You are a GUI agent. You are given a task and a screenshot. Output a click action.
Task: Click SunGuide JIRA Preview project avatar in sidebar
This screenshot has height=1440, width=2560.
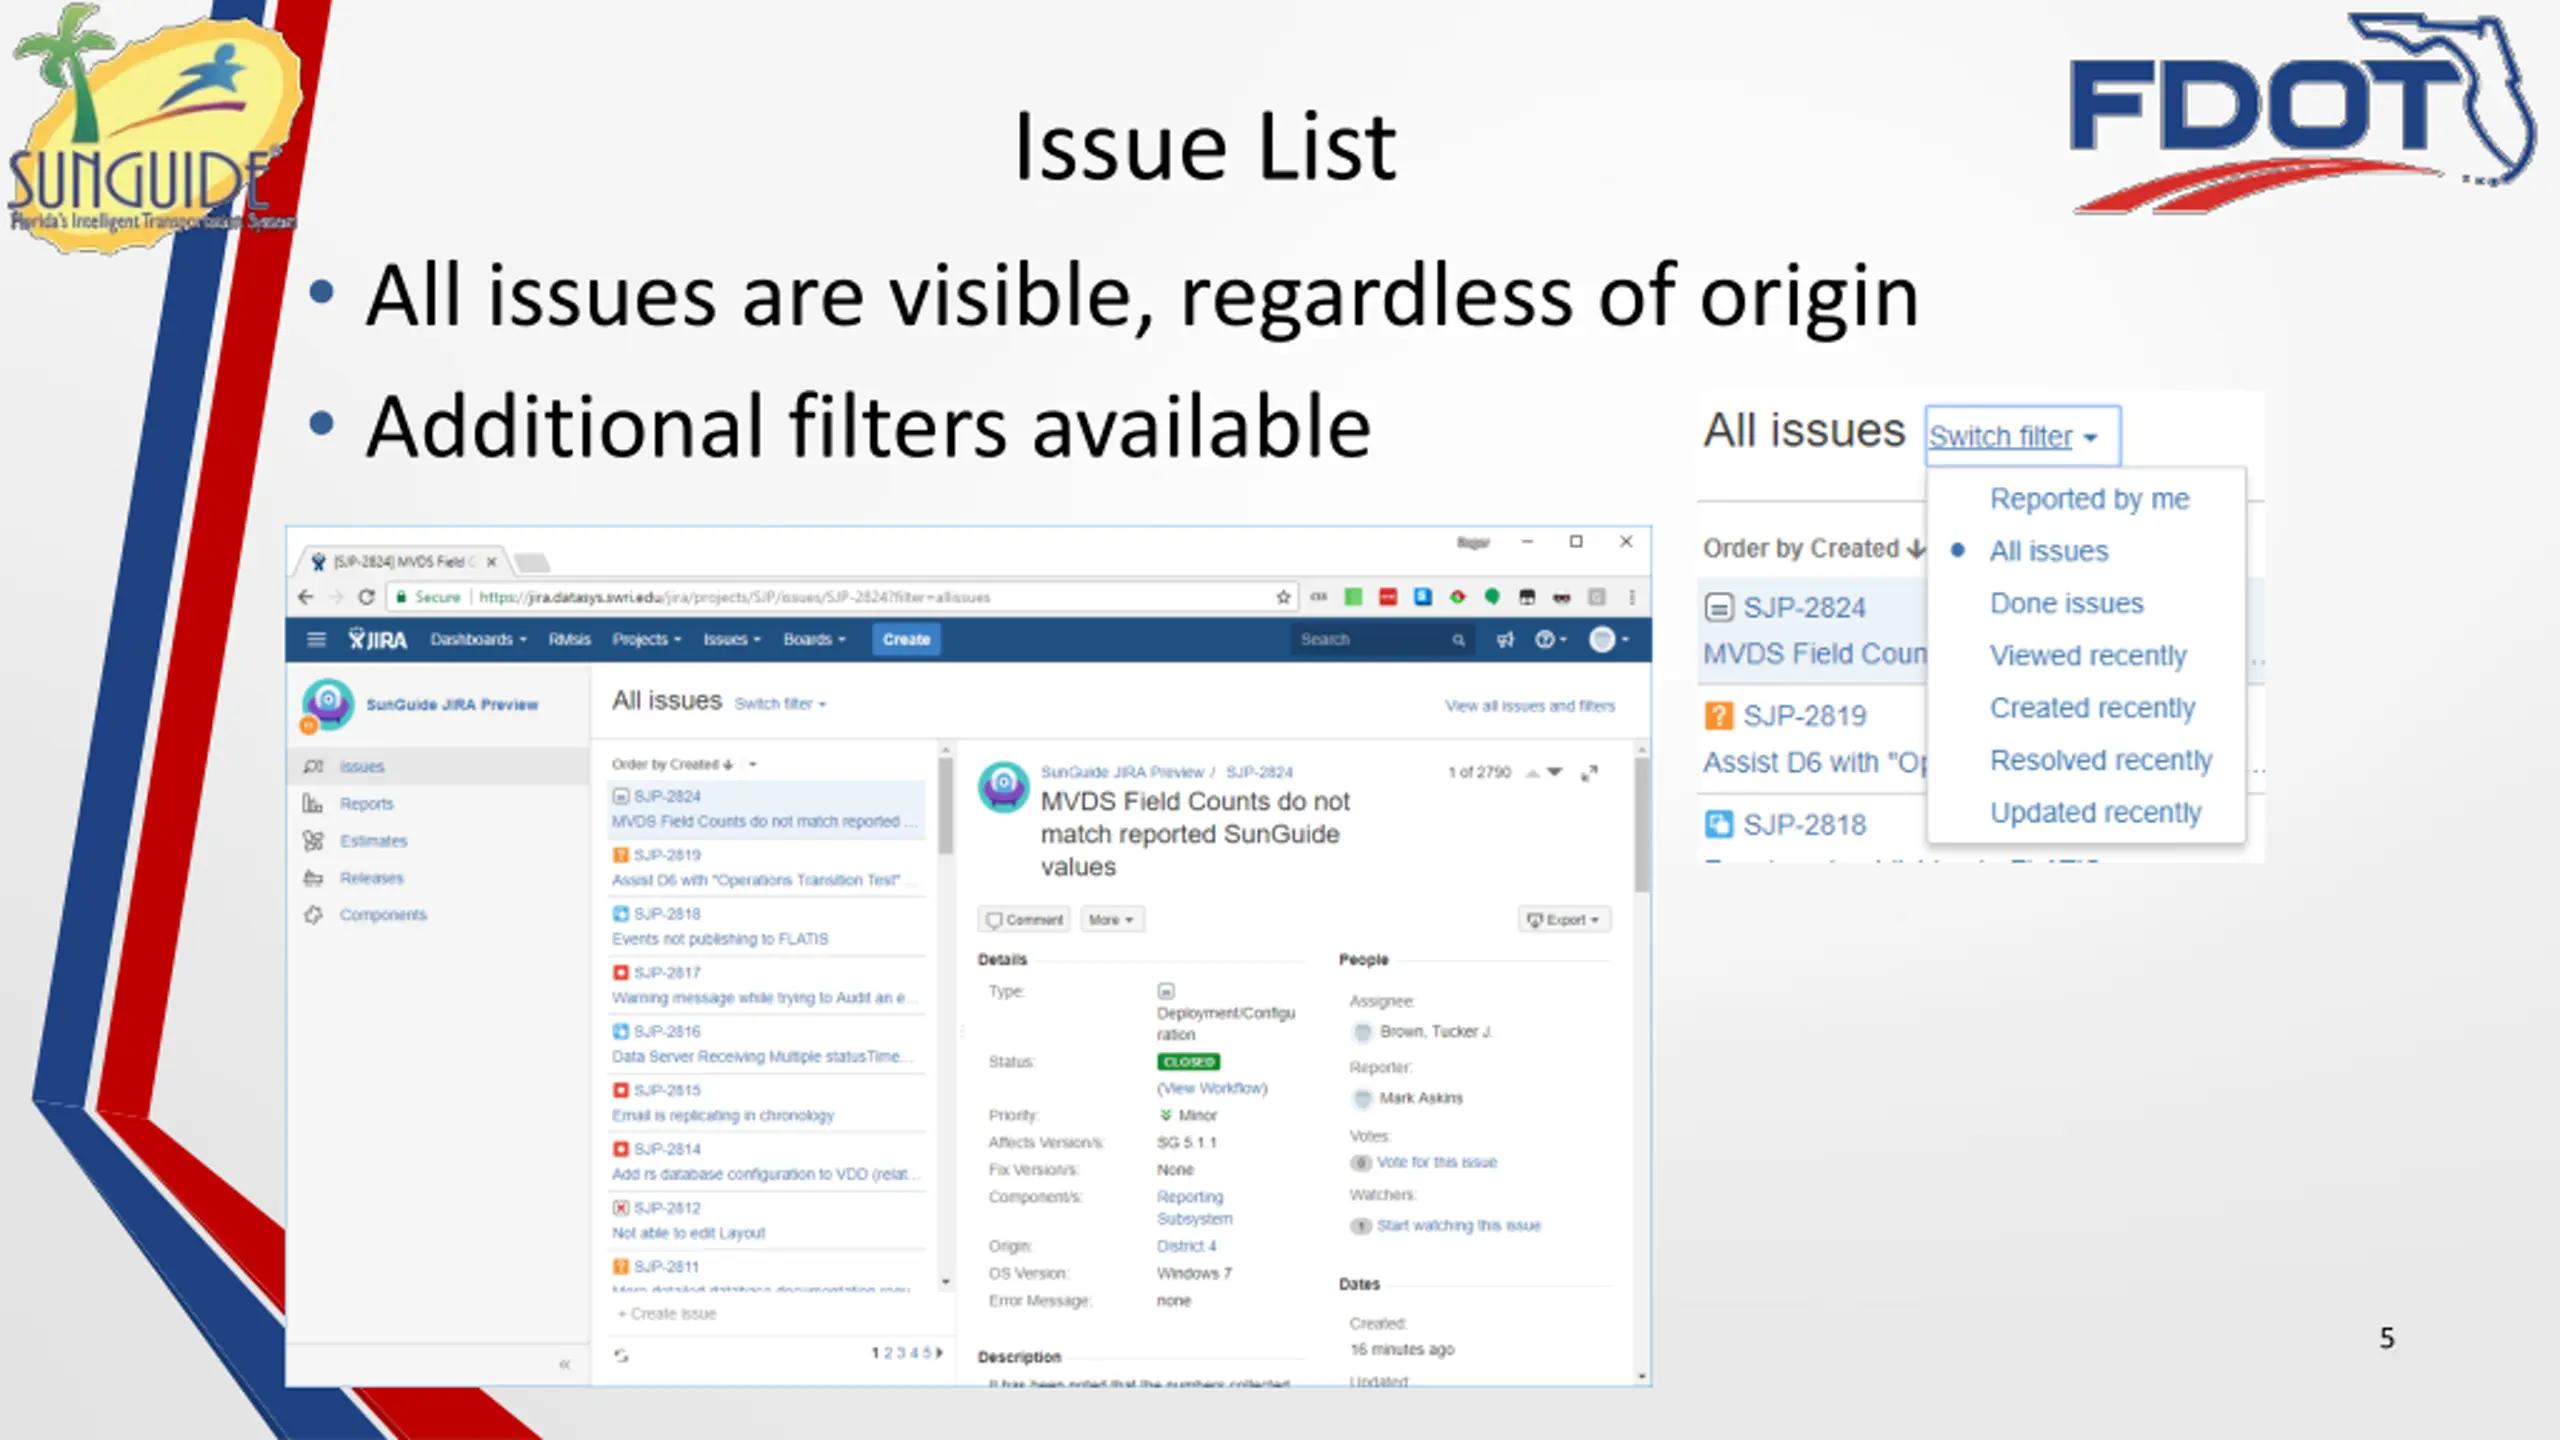328,704
